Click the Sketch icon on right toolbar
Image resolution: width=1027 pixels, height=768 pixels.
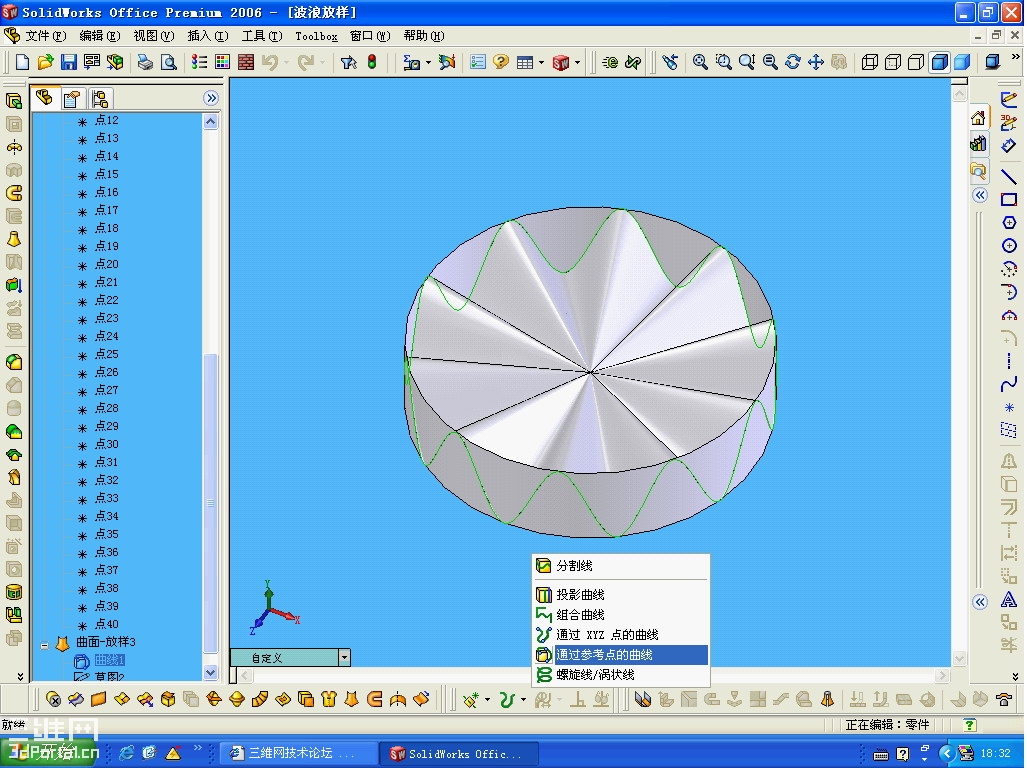tap(1009, 100)
